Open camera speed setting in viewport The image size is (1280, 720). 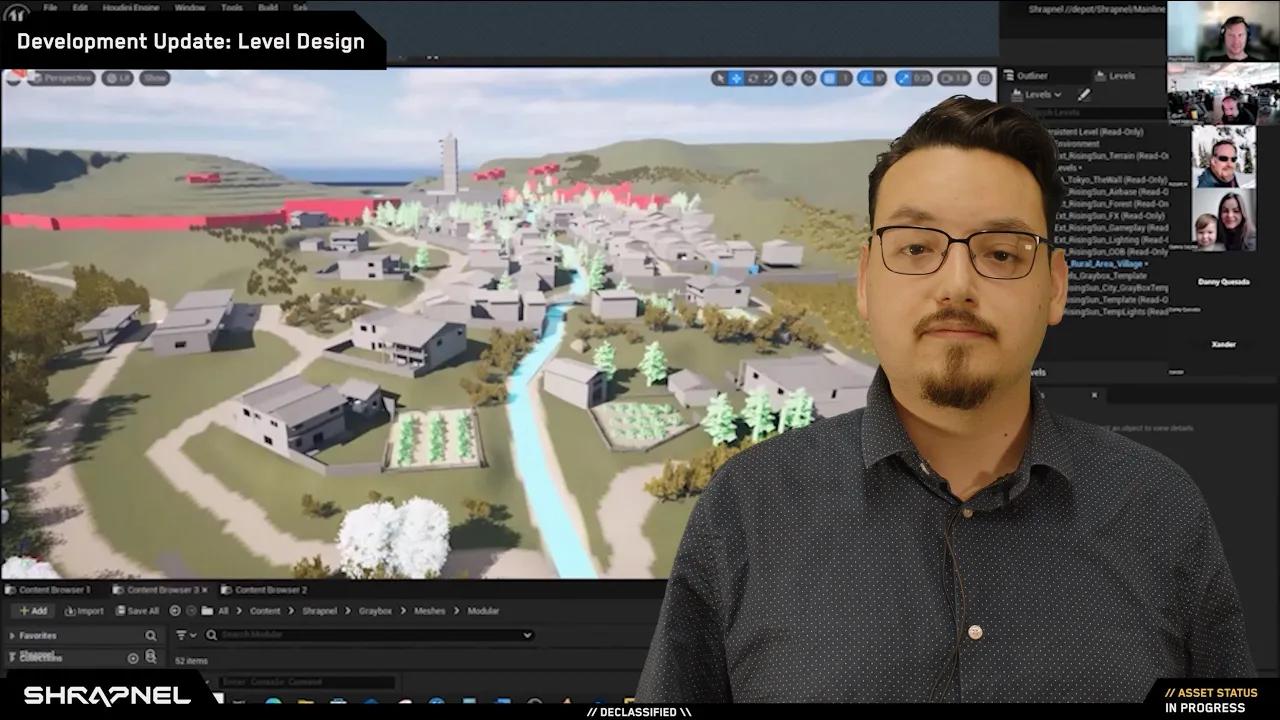click(x=955, y=78)
